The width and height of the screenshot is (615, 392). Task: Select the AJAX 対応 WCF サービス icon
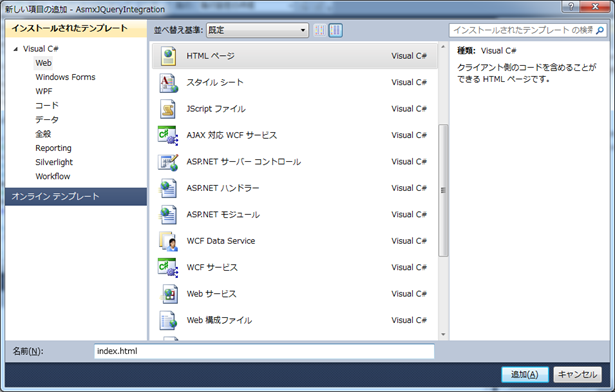click(x=168, y=135)
